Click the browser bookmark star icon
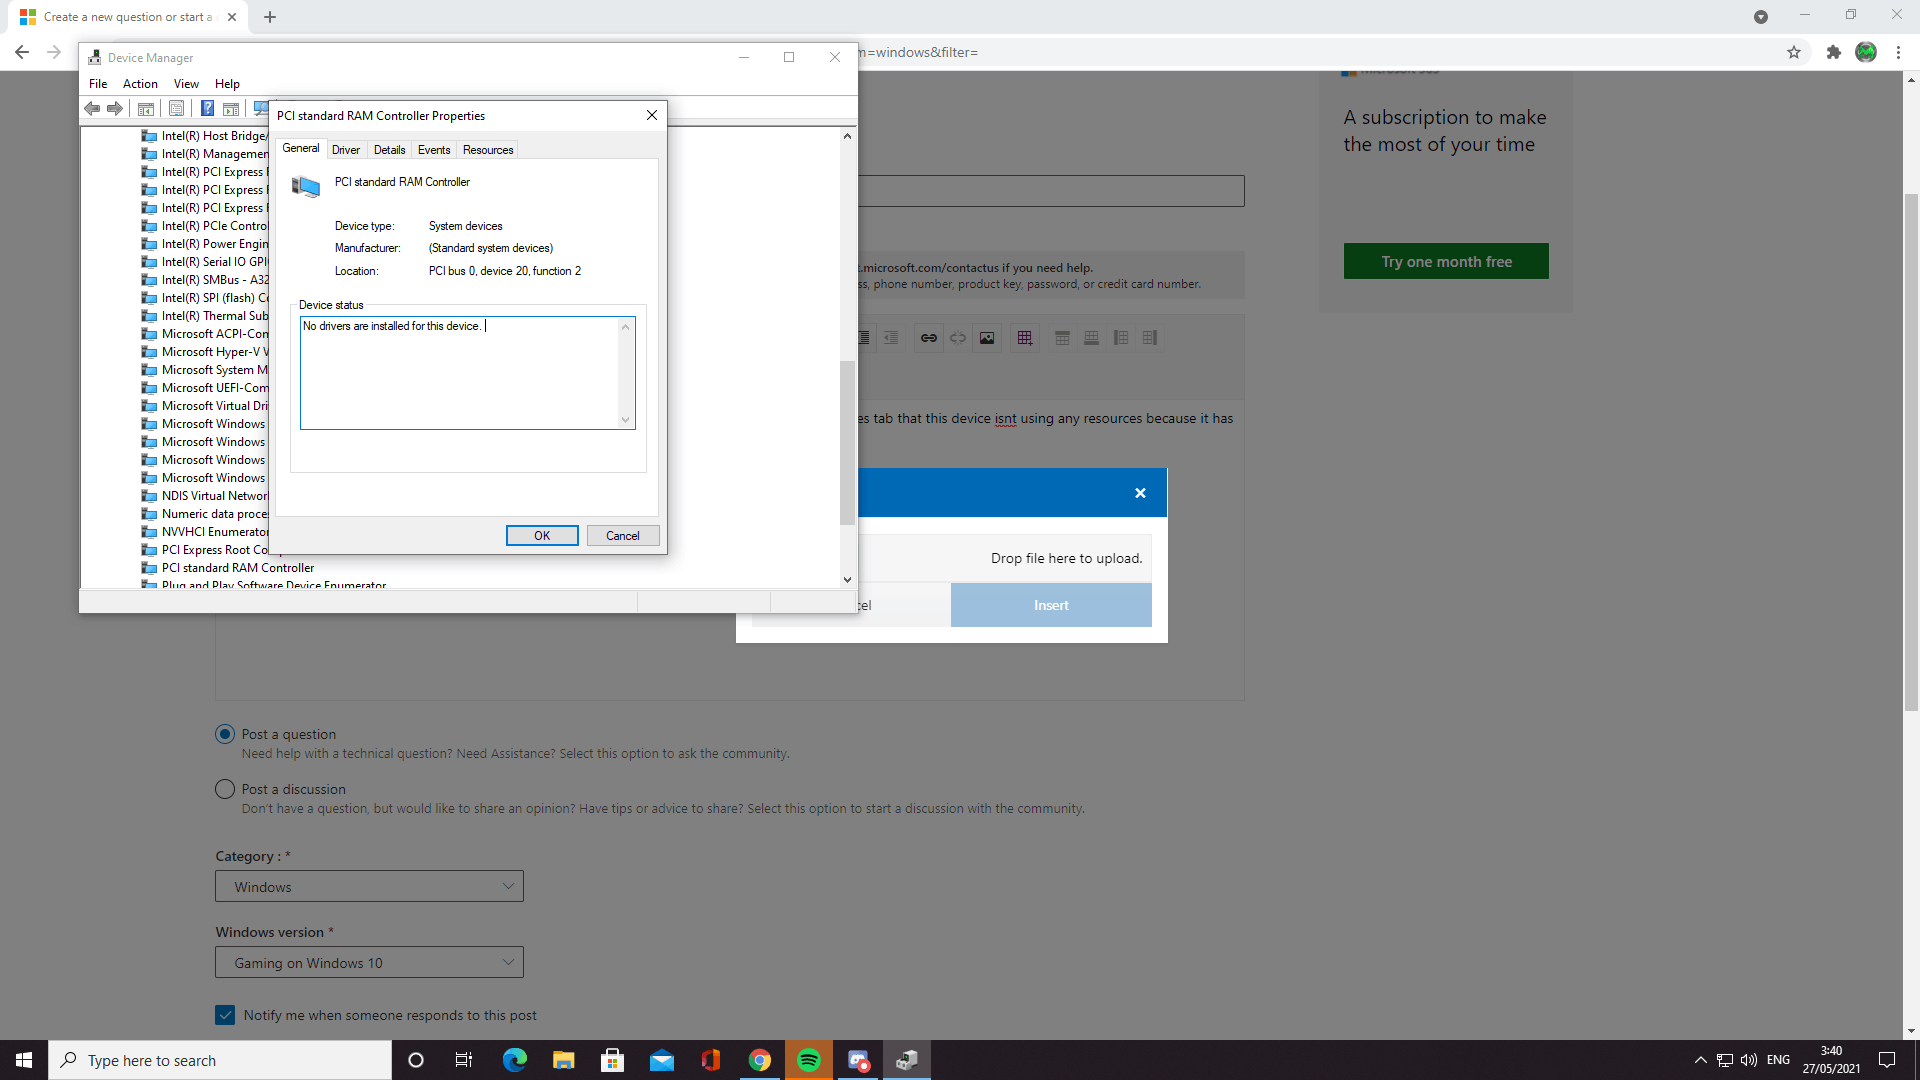Image resolution: width=1920 pixels, height=1080 pixels. pyautogui.click(x=1794, y=52)
